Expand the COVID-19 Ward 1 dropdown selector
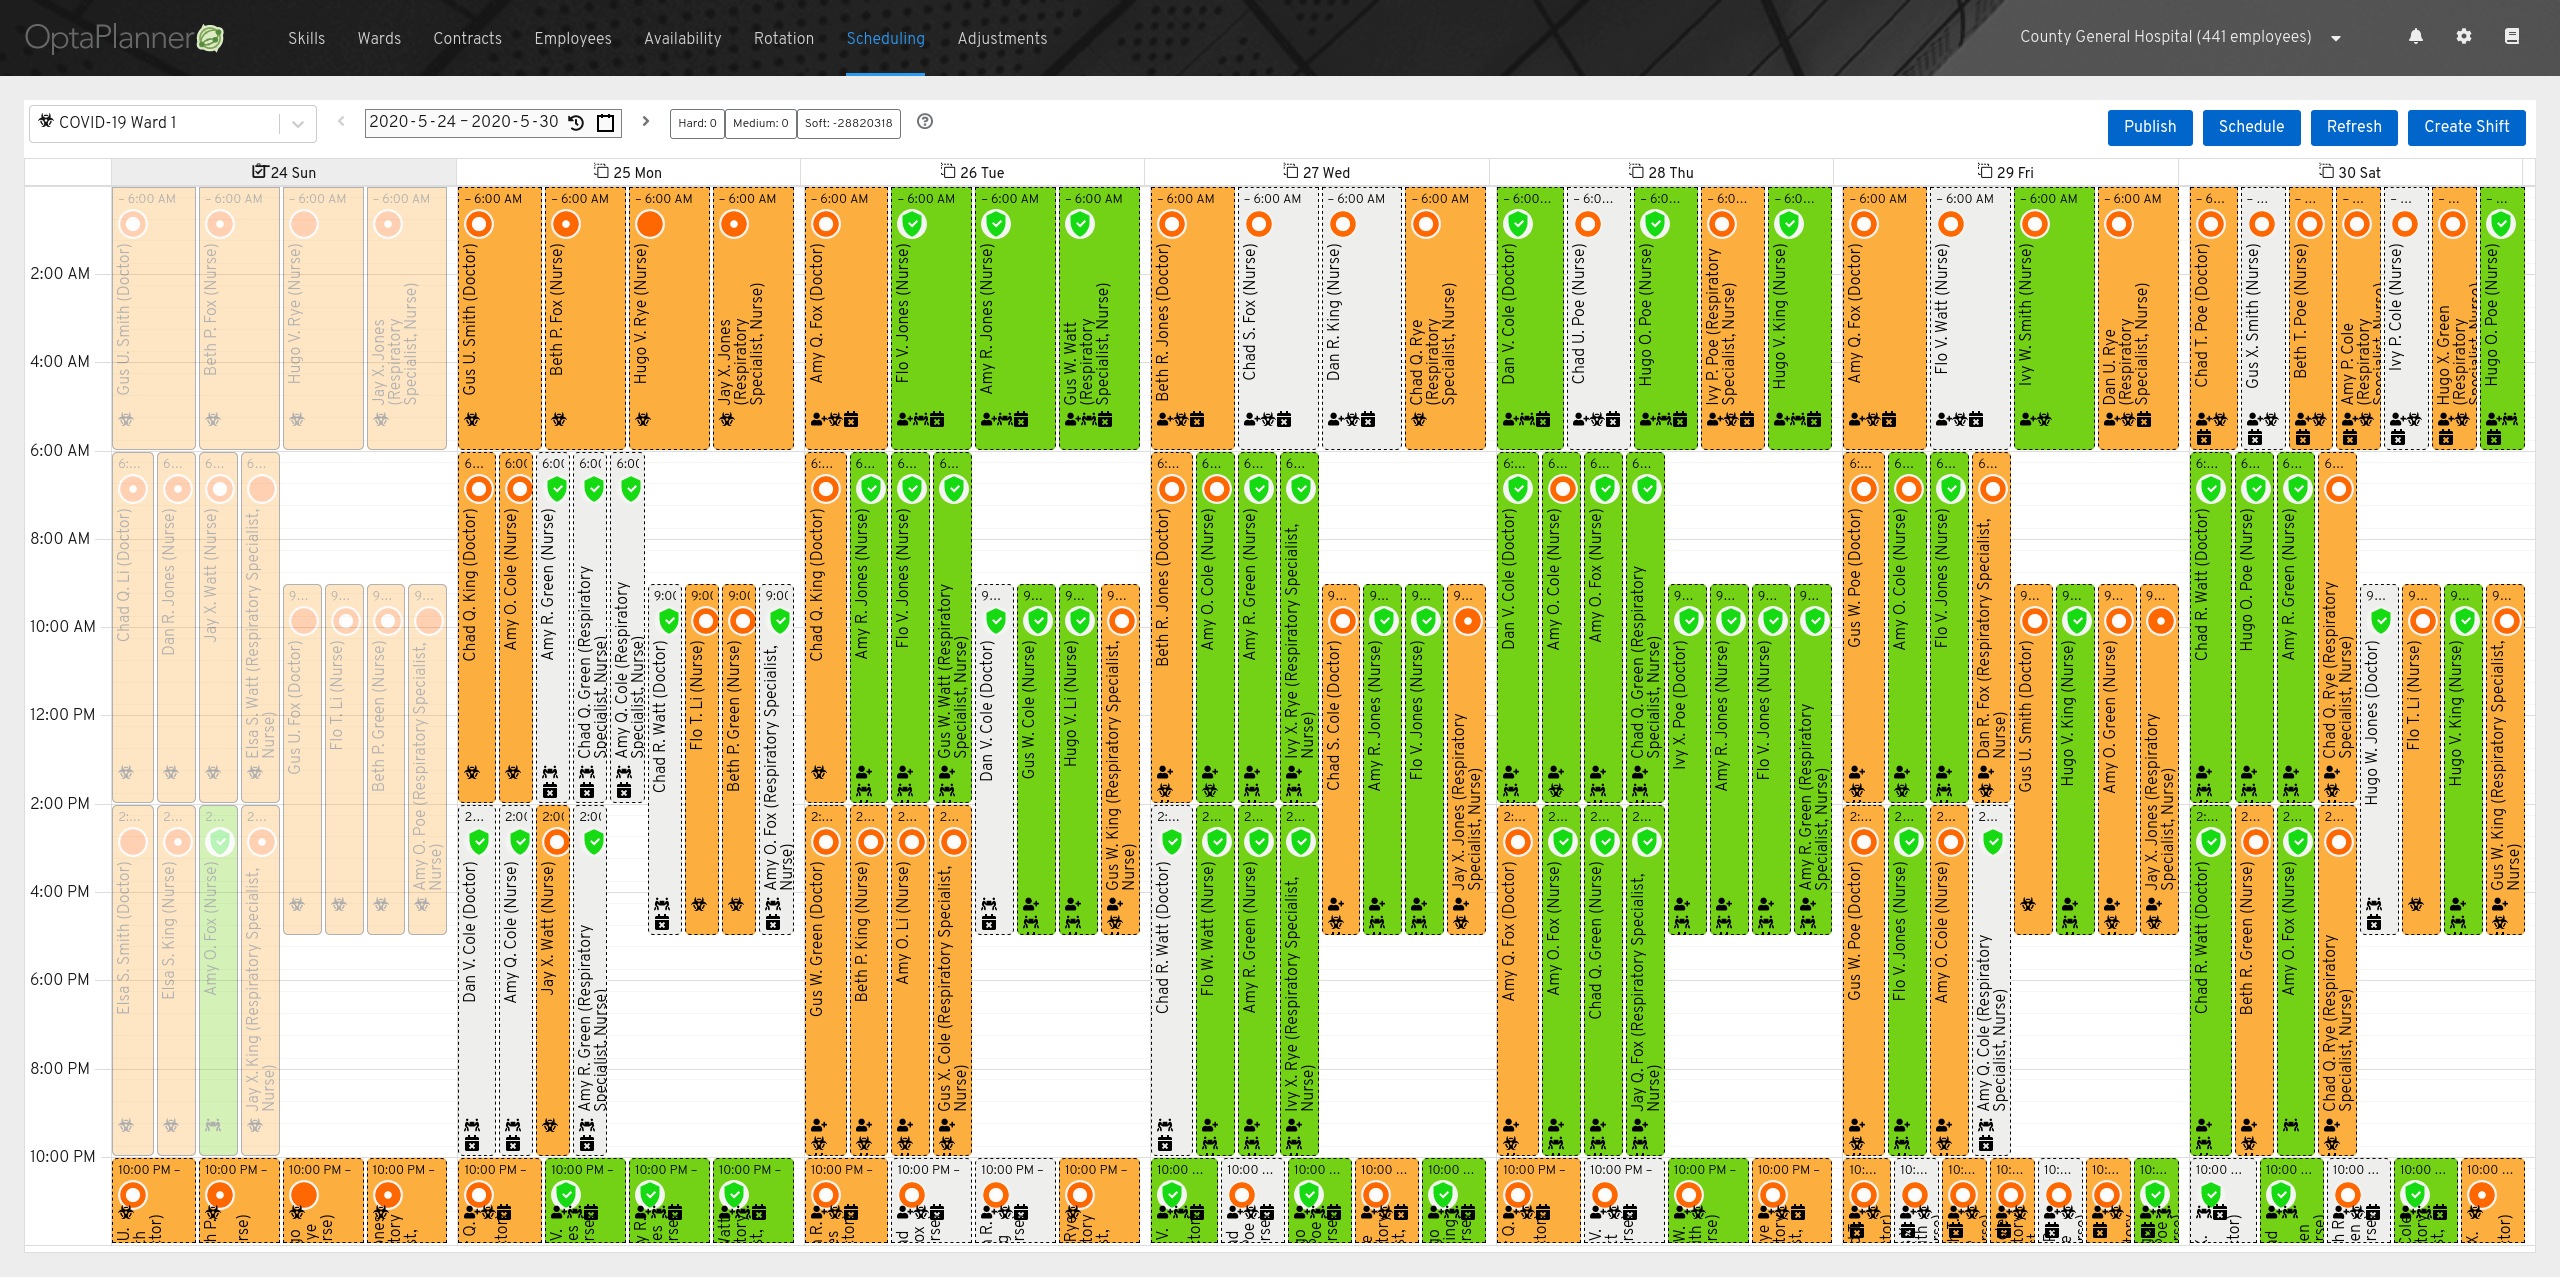 click(296, 124)
